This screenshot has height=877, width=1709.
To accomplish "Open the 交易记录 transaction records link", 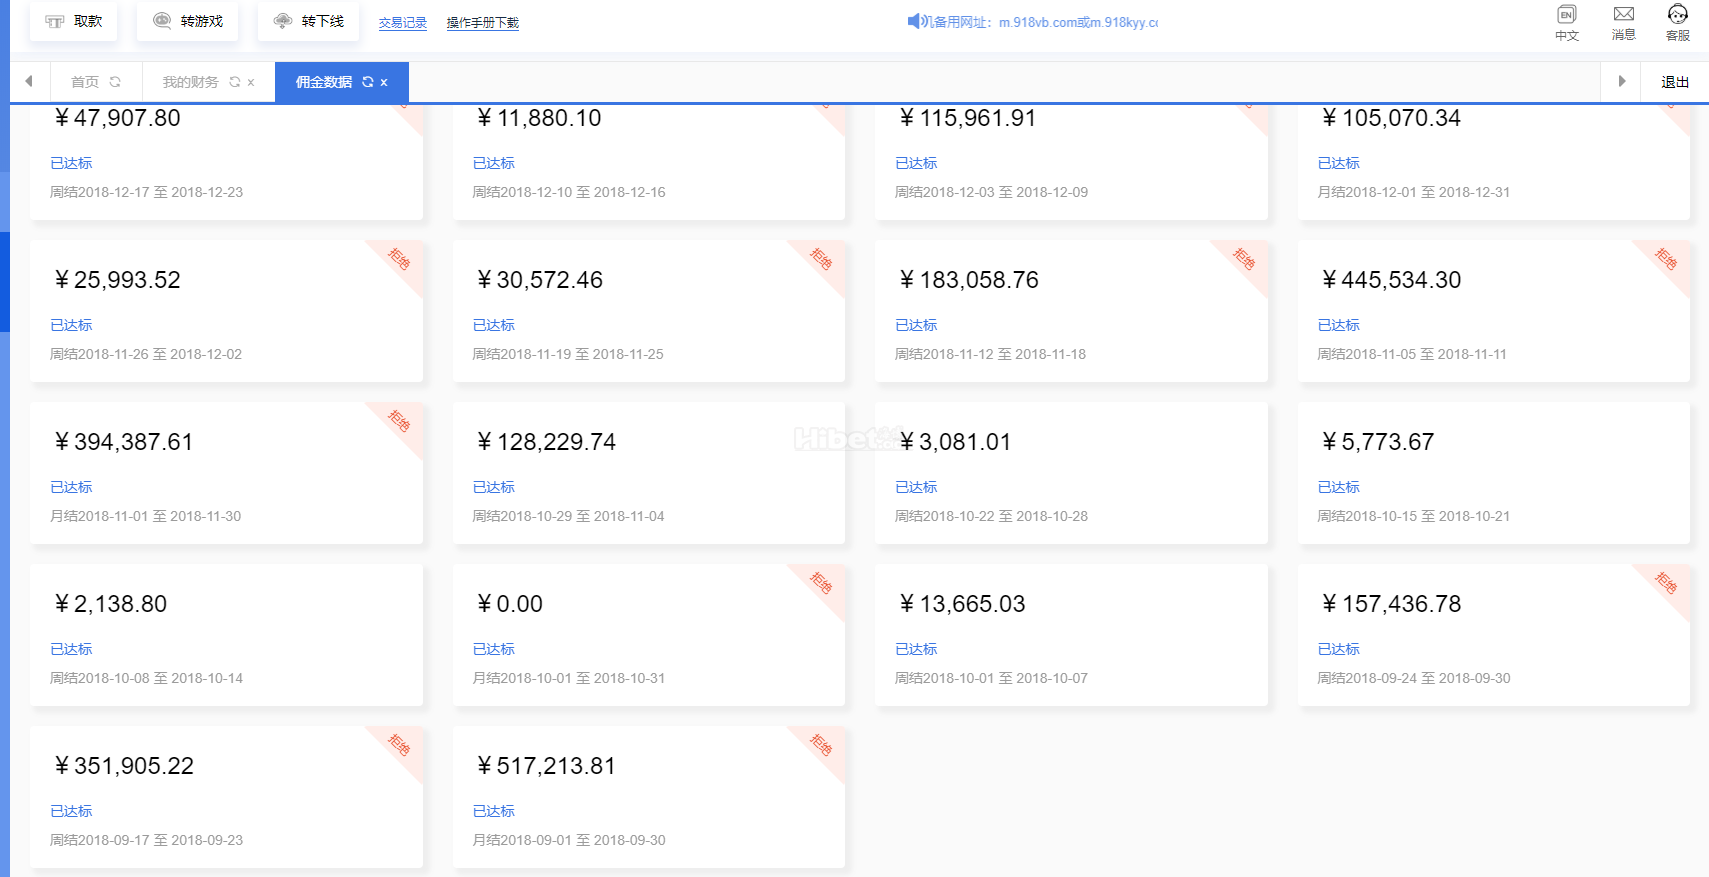I will 402,23.
